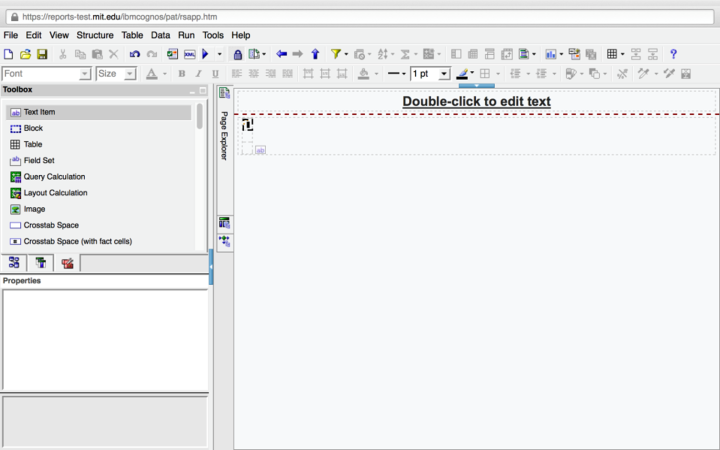Open Help with the question mark icon

673,54
